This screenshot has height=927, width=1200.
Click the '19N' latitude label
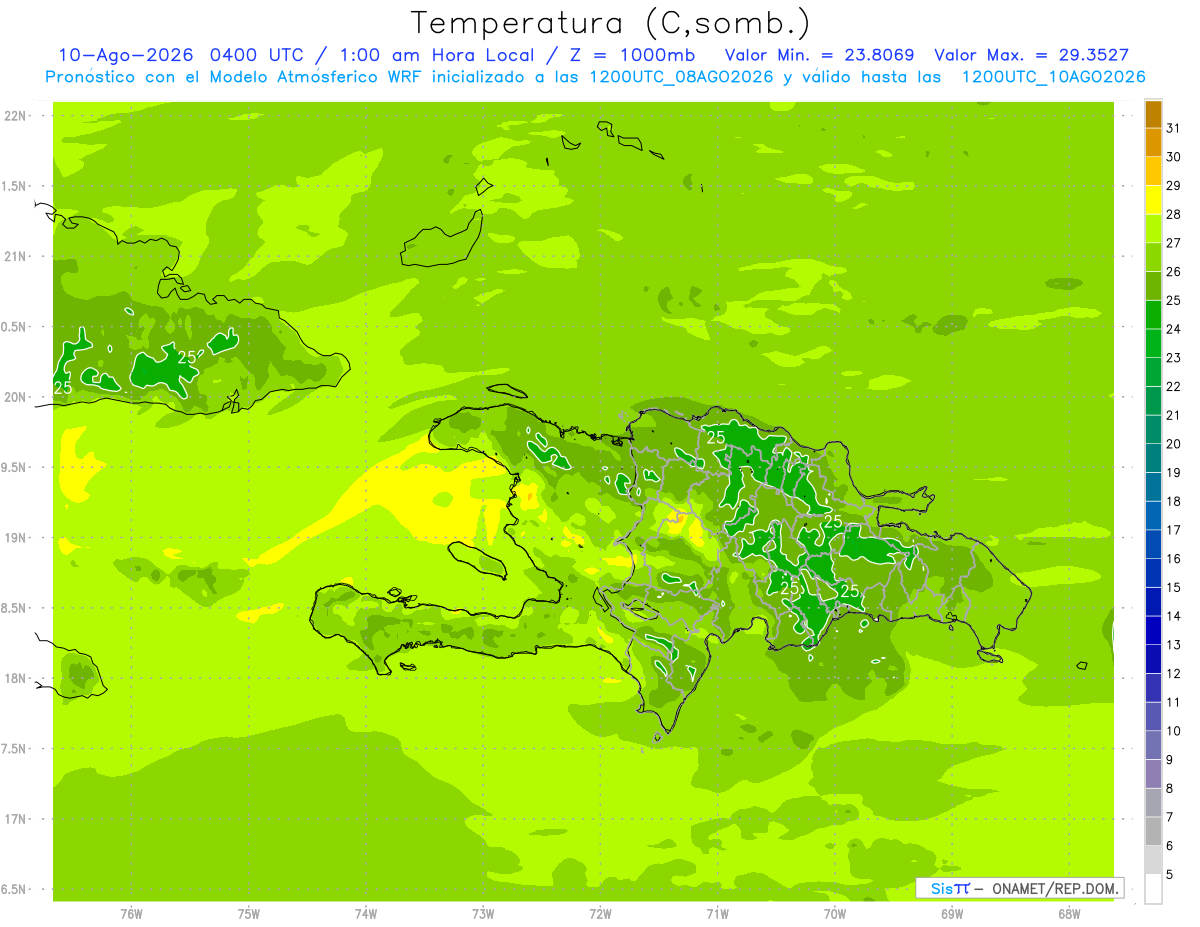pyautogui.click(x=15, y=538)
